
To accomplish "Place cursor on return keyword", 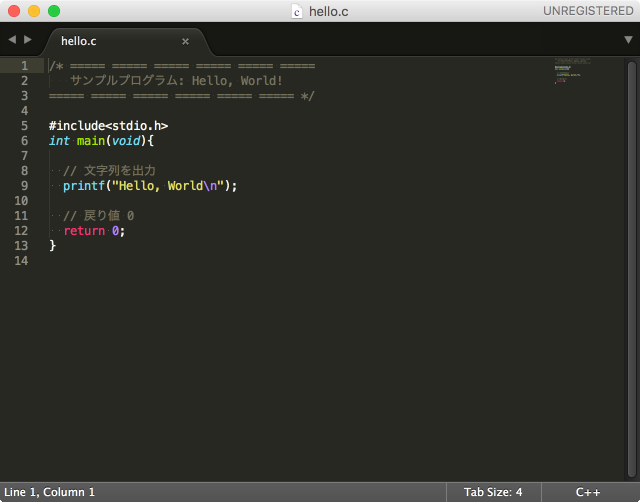I will (x=84, y=231).
